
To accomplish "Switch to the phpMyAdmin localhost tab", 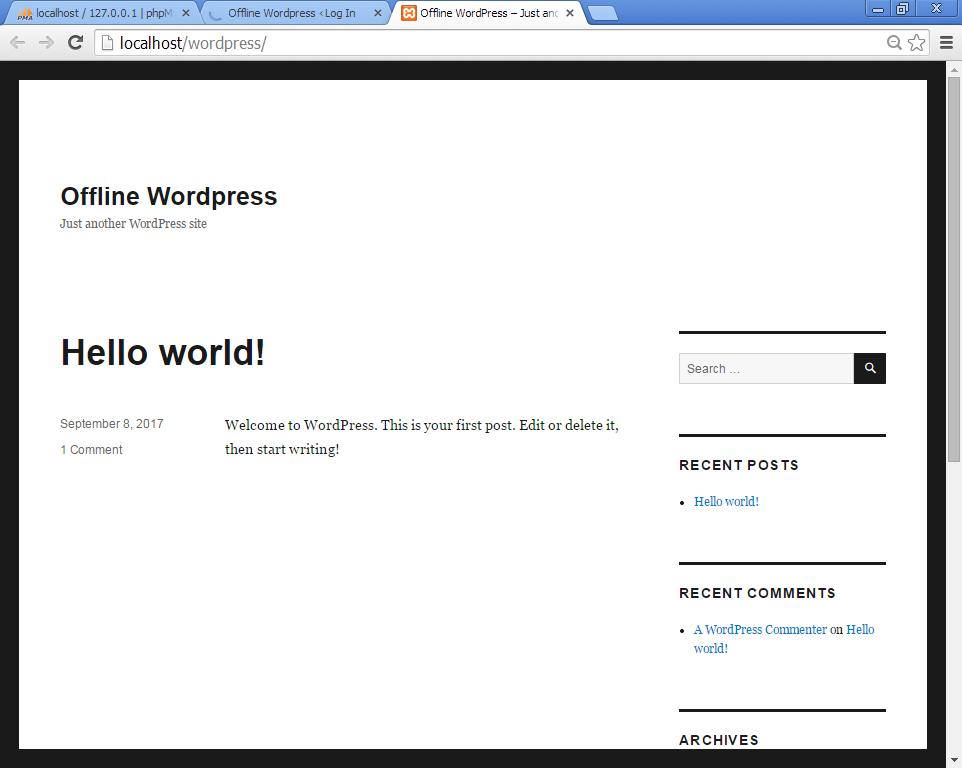I will [102, 13].
